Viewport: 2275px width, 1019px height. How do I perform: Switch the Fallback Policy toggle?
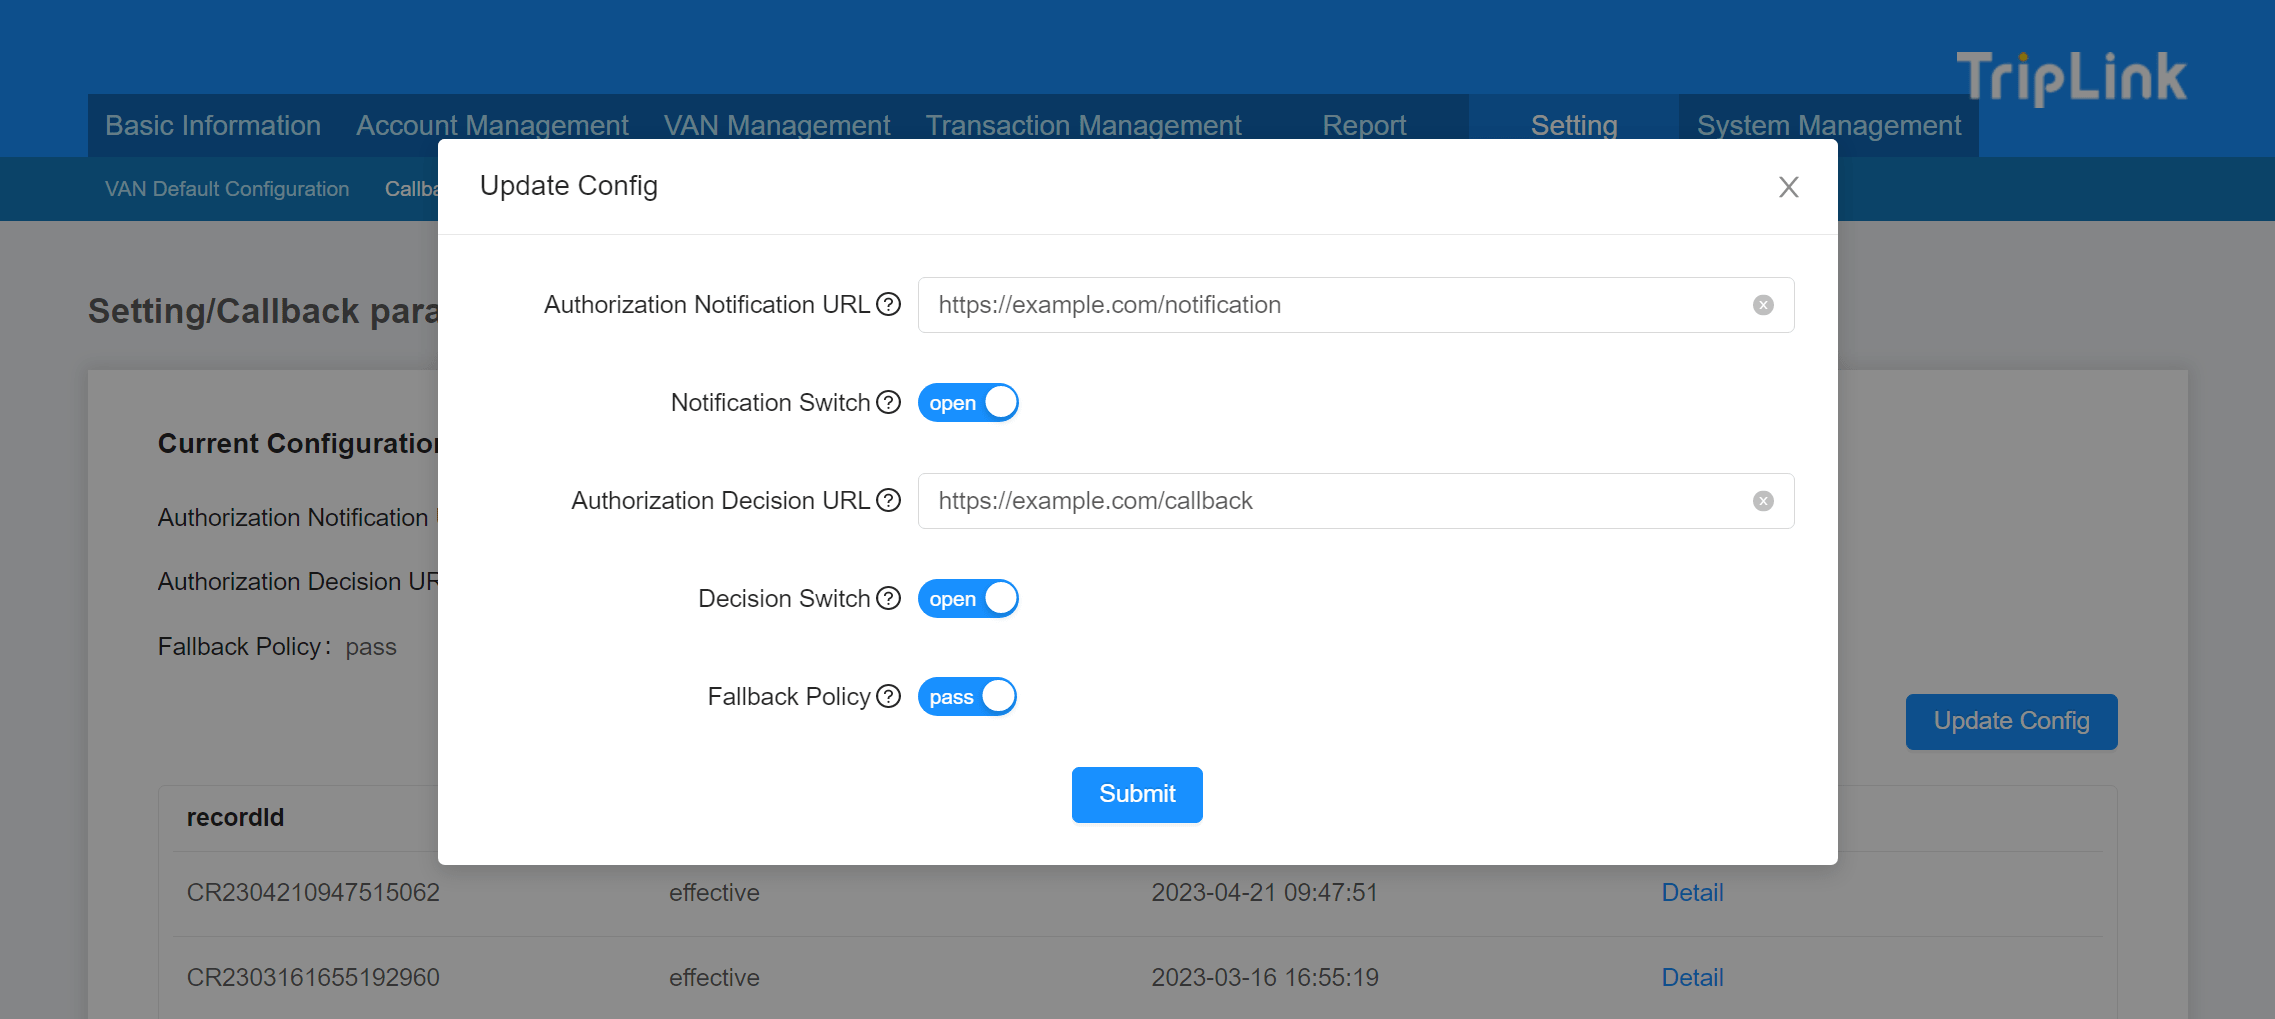point(966,697)
